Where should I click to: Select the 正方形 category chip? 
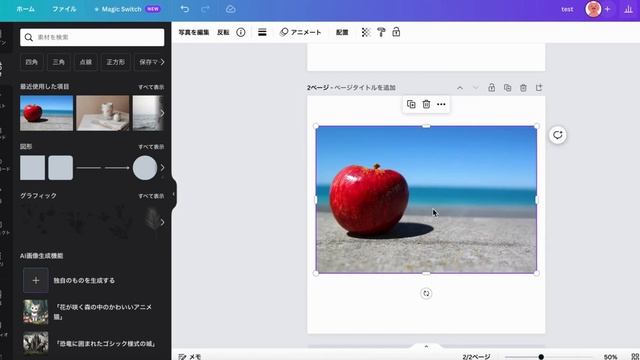[x=116, y=62]
